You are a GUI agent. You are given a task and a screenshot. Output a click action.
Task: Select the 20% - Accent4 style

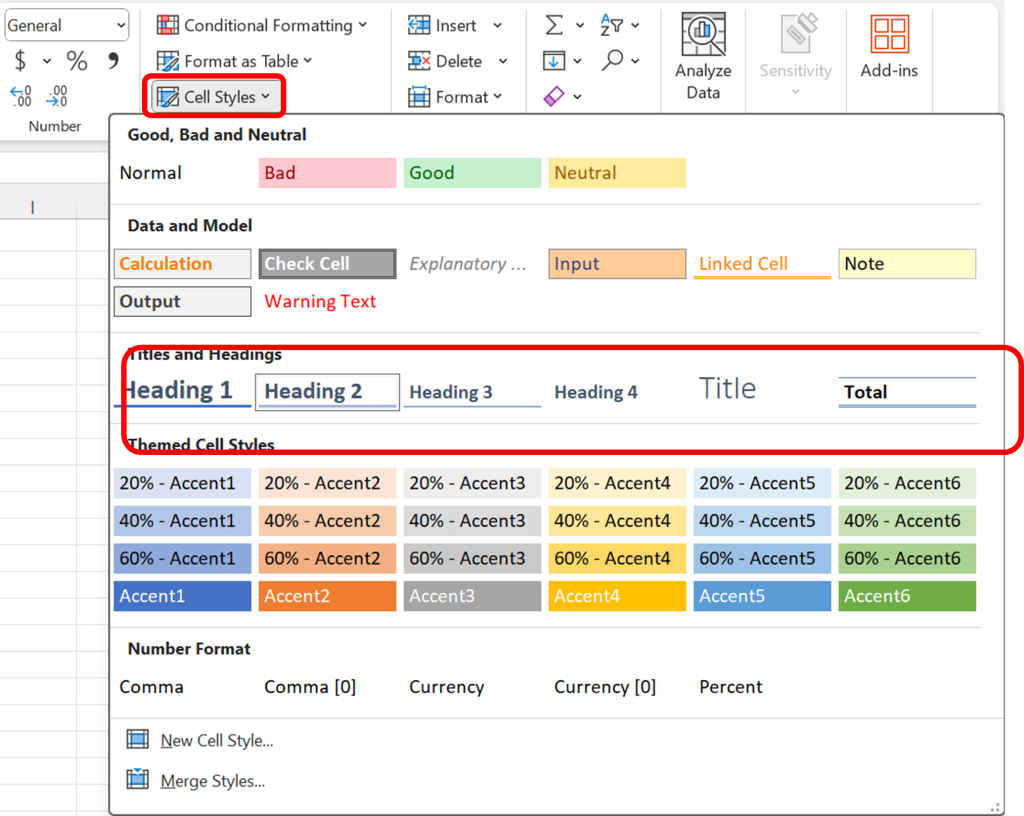tap(617, 483)
